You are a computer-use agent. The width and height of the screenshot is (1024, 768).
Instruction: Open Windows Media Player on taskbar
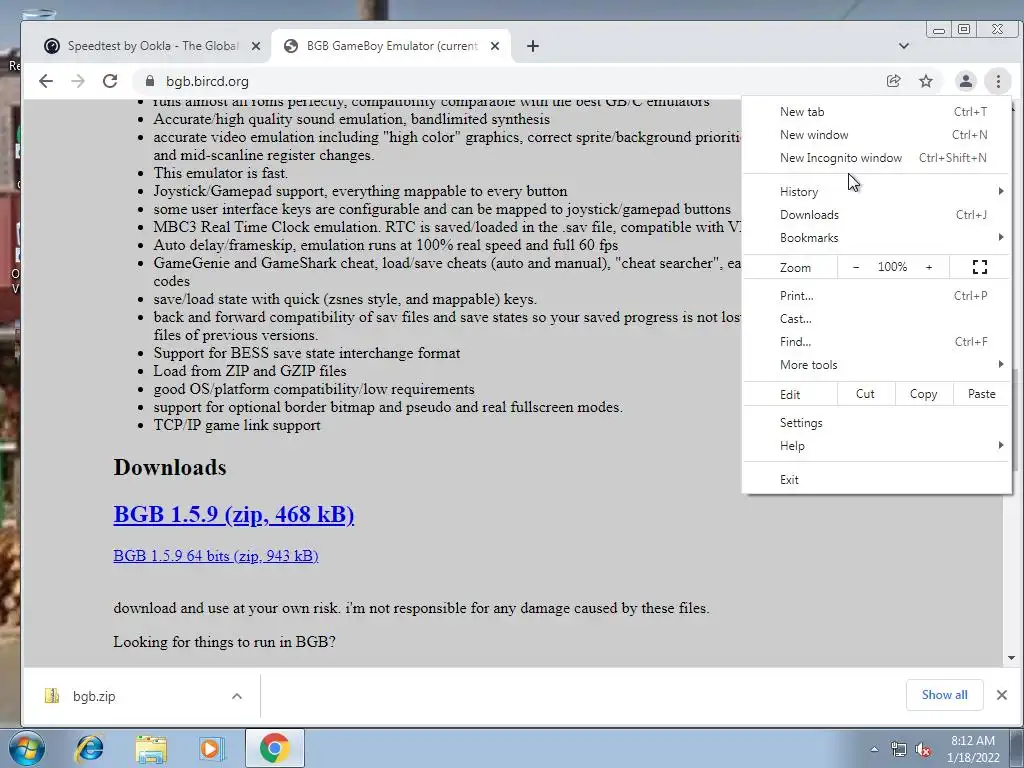pyautogui.click(x=212, y=748)
